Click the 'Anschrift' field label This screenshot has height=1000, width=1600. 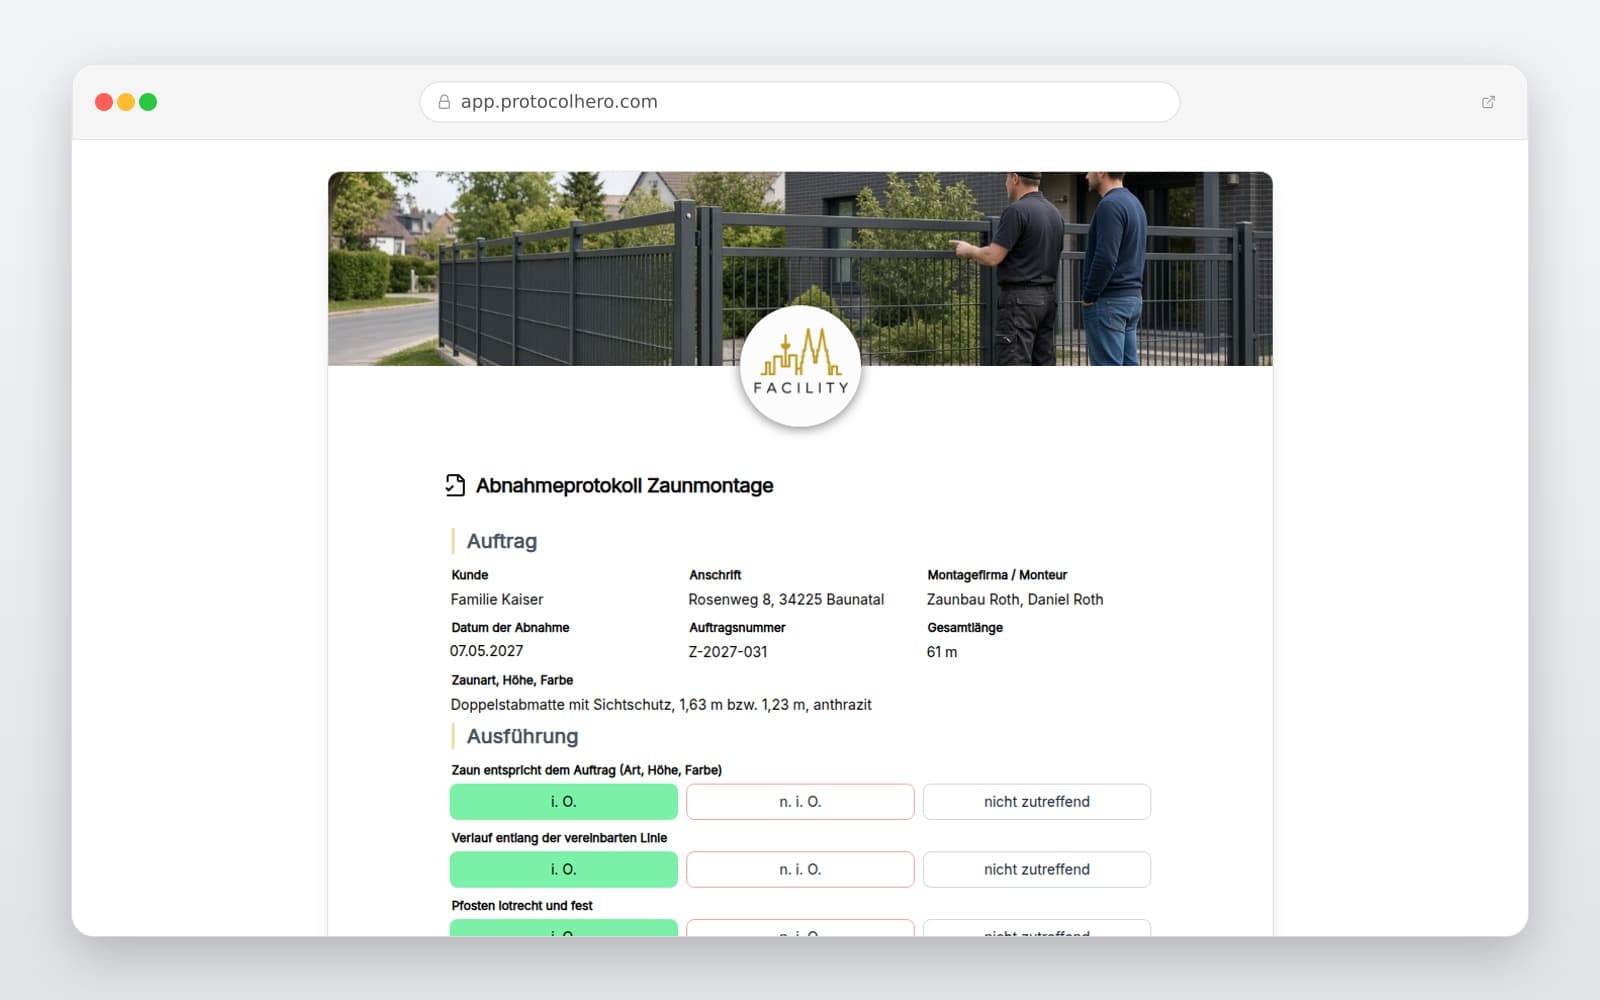[715, 575]
